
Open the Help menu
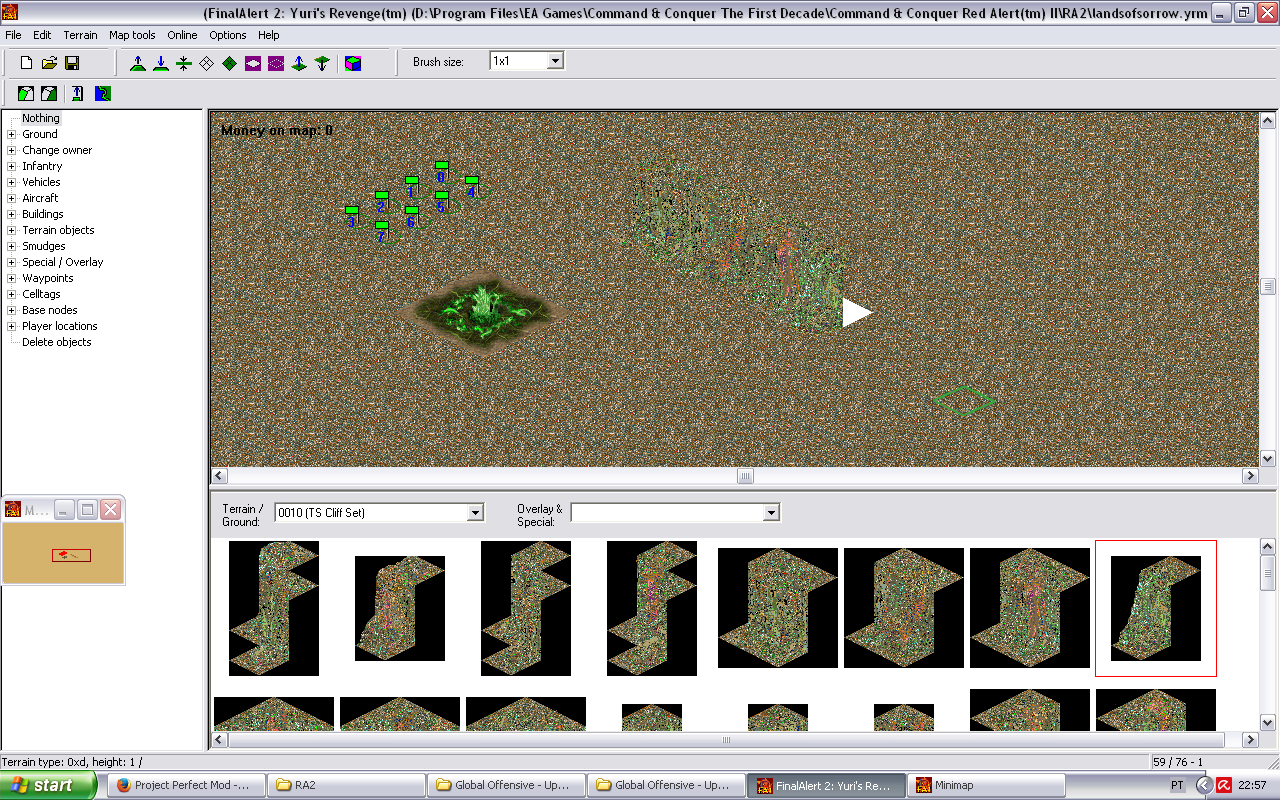click(x=269, y=35)
